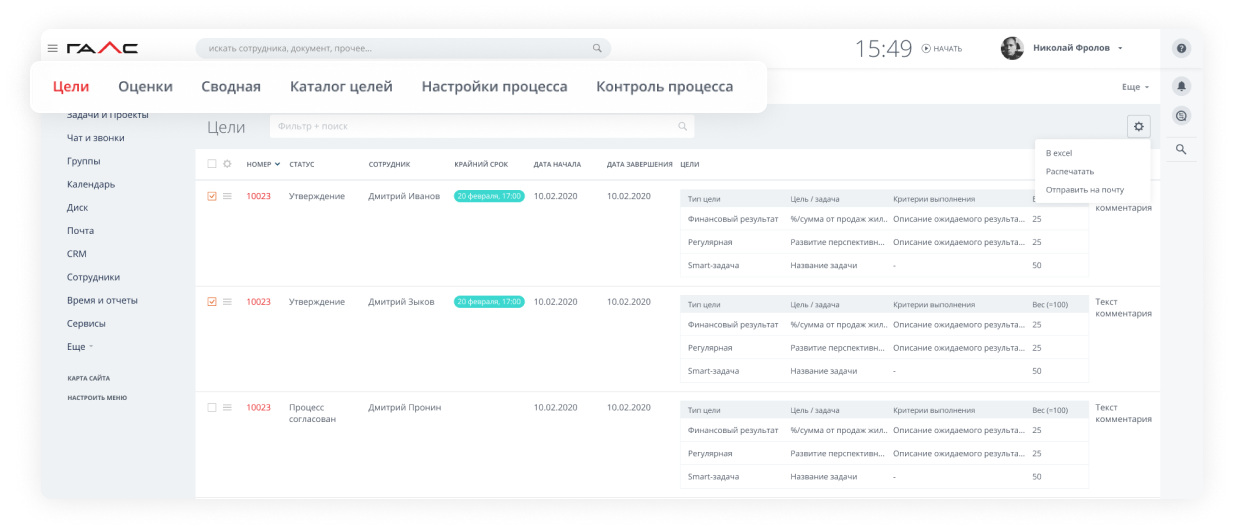
Task: Toggle select-all checkbox in the table header
Action: tap(211, 164)
